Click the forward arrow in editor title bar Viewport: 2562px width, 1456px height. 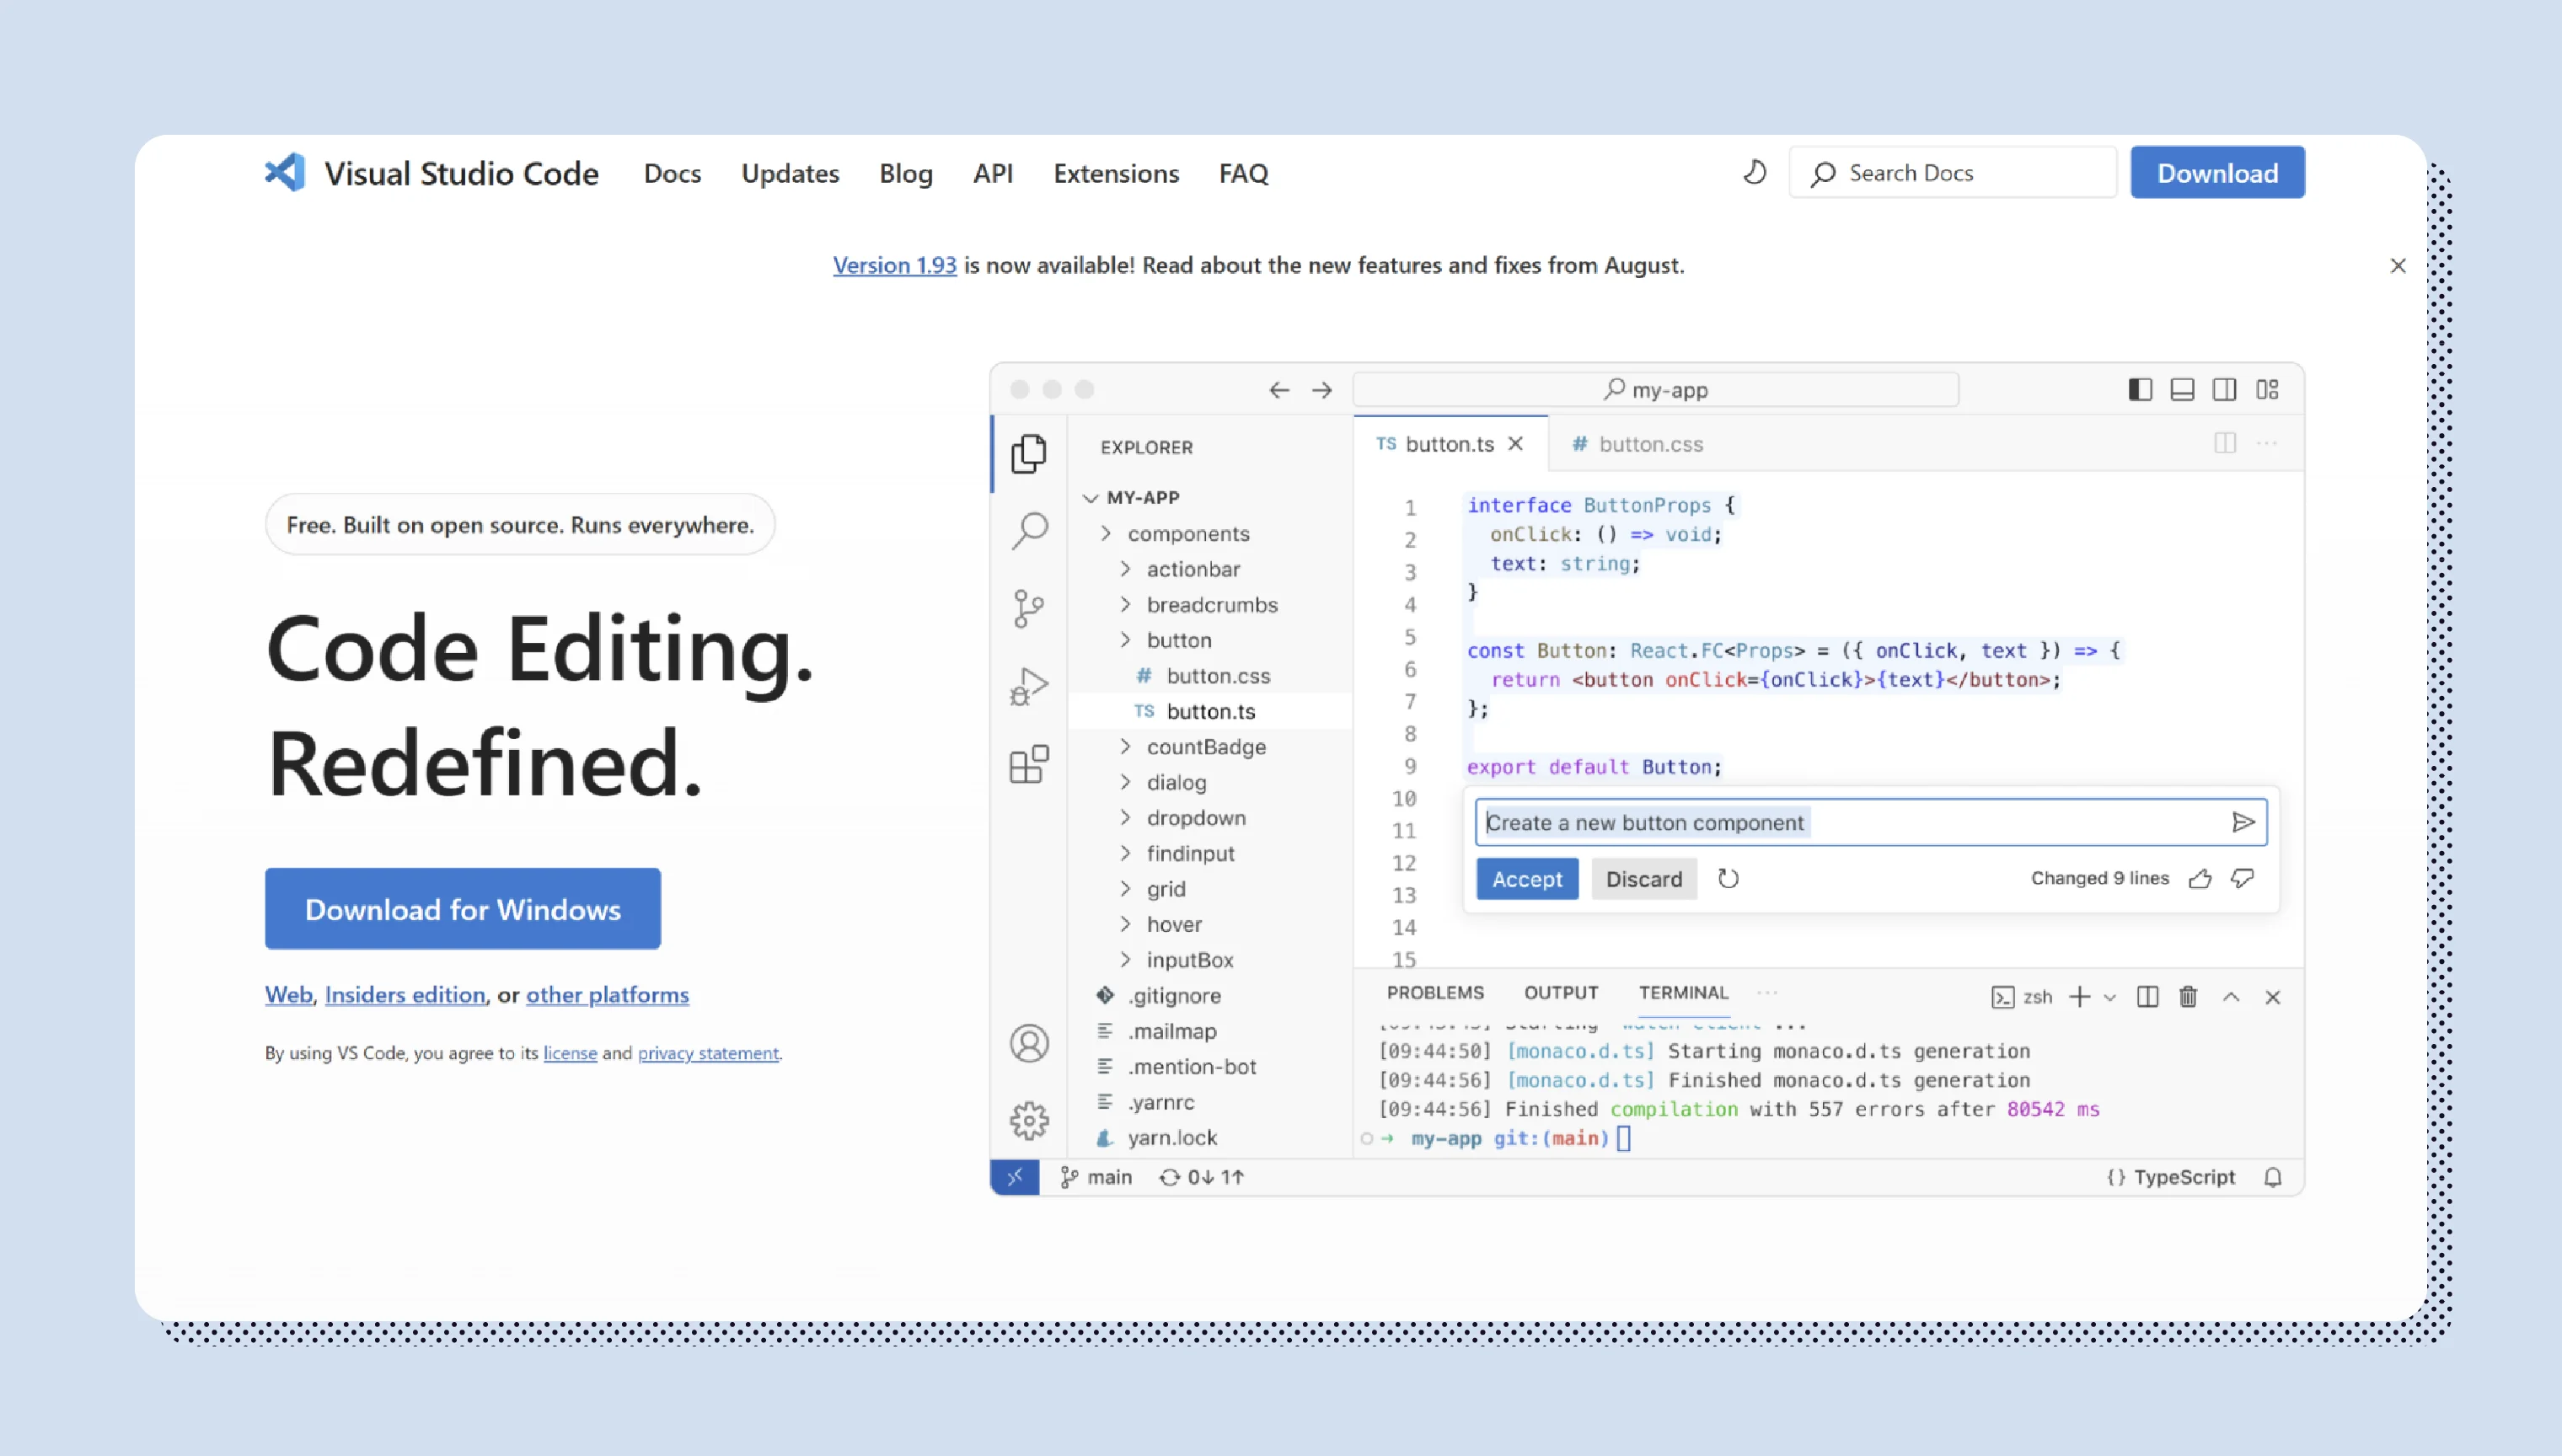[1322, 390]
